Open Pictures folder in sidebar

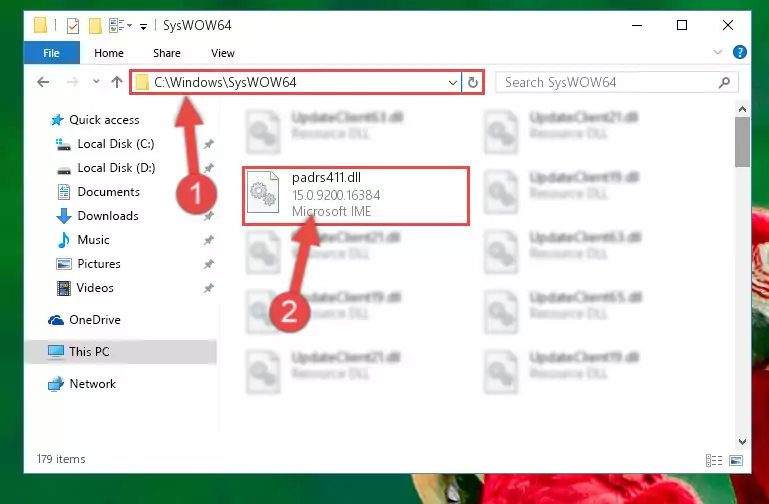[99, 264]
